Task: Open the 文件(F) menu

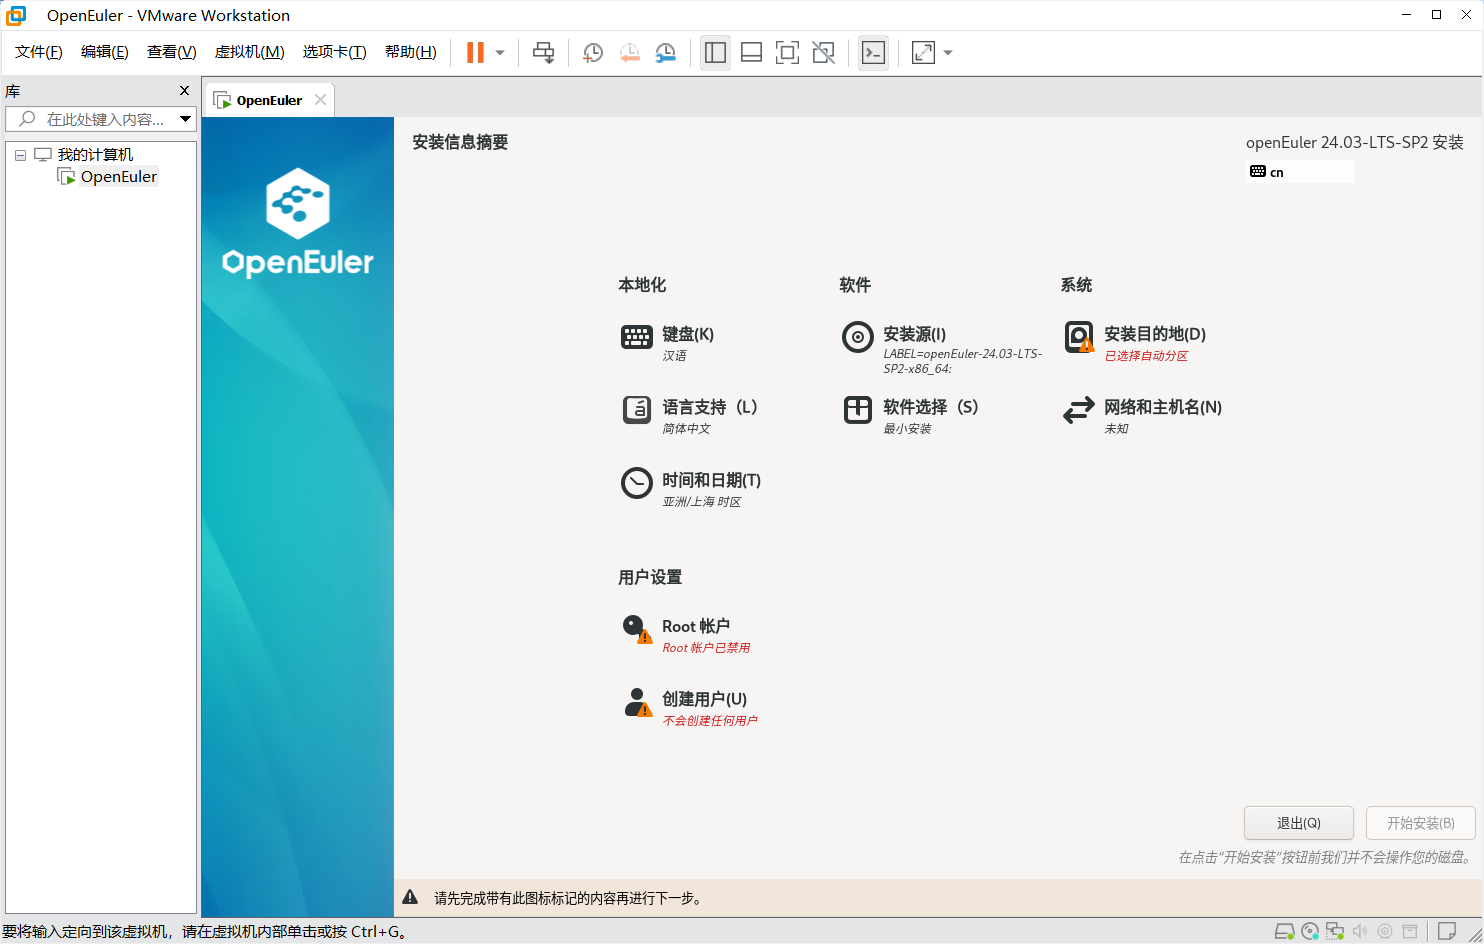Action: (x=39, y=52)
